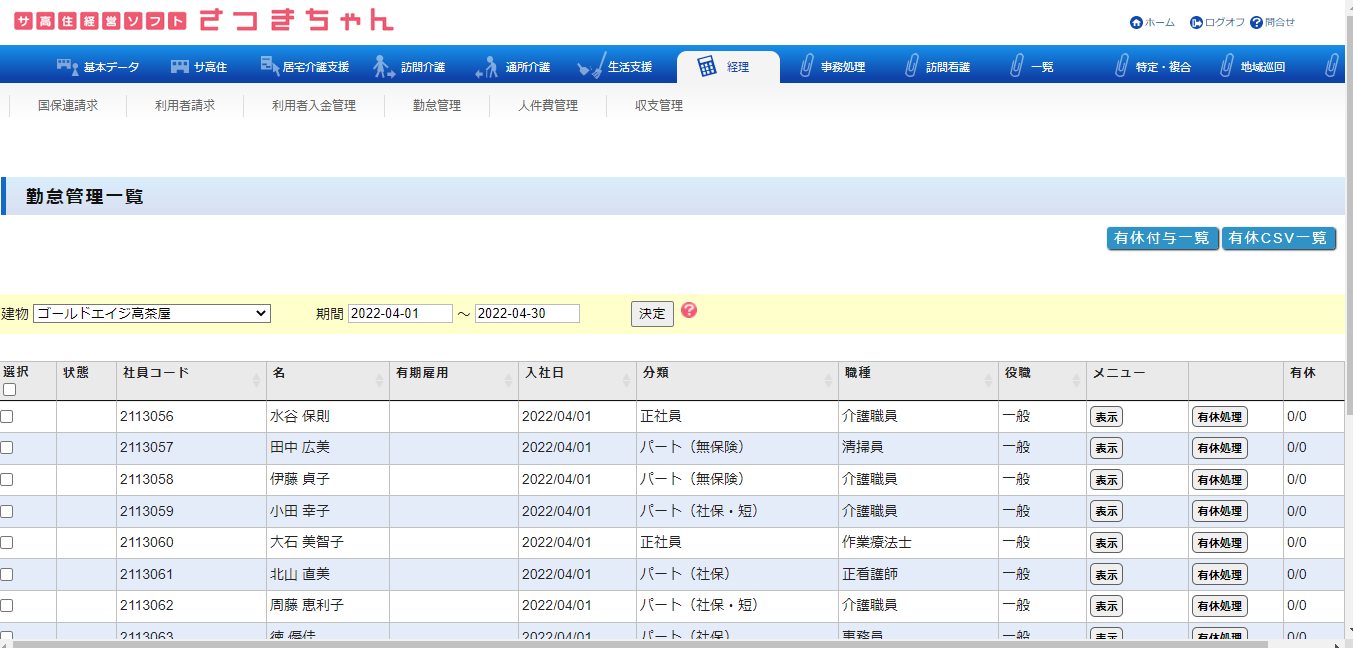The image size is (1353, 648).
Task: Sort table by 入社日 column
Action: 627,380
